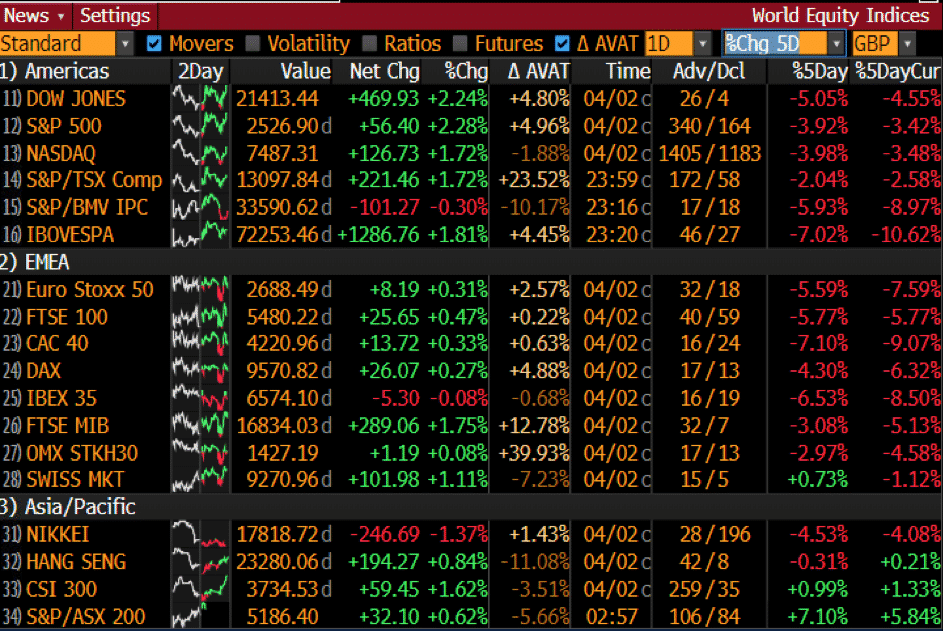Open the IBEX 35 index
The height and width of the screenshot is (631, 943).
pyautogui.click(x=61, y=398)
